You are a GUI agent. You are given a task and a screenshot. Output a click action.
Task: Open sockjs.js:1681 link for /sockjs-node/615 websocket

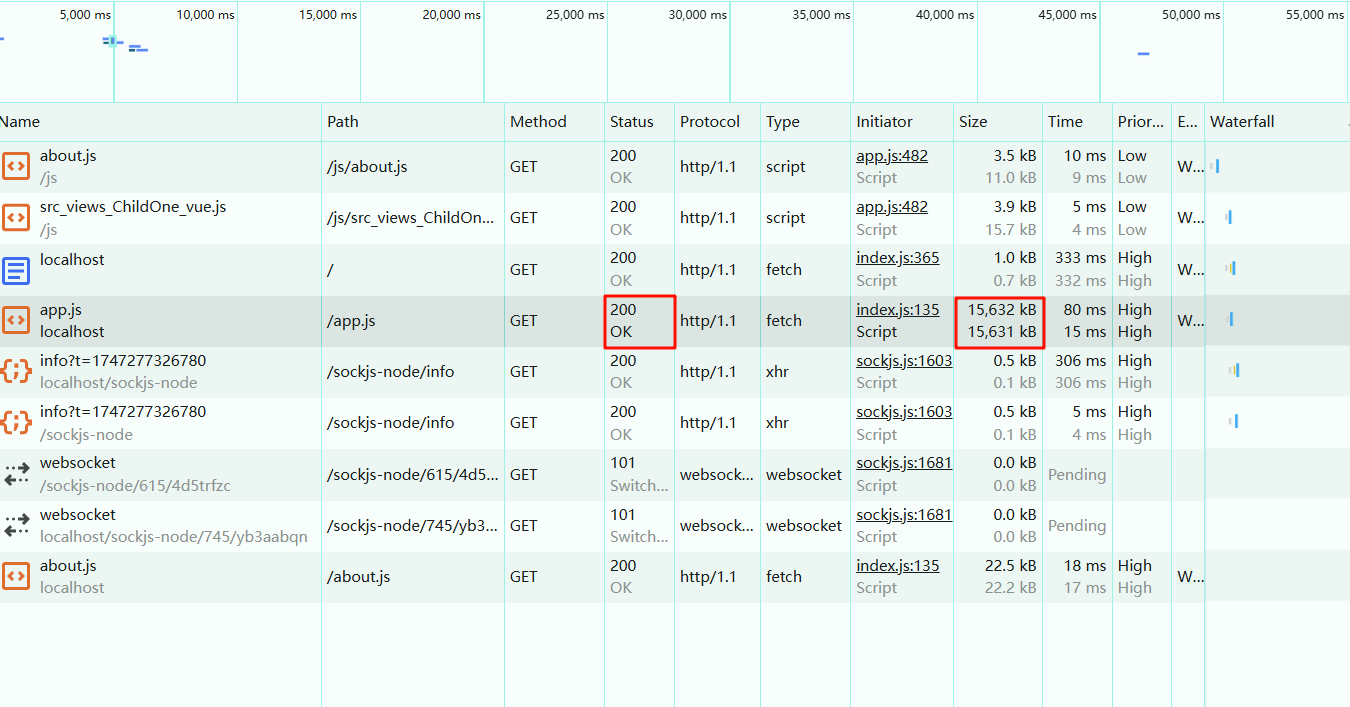tap(903, 463)
